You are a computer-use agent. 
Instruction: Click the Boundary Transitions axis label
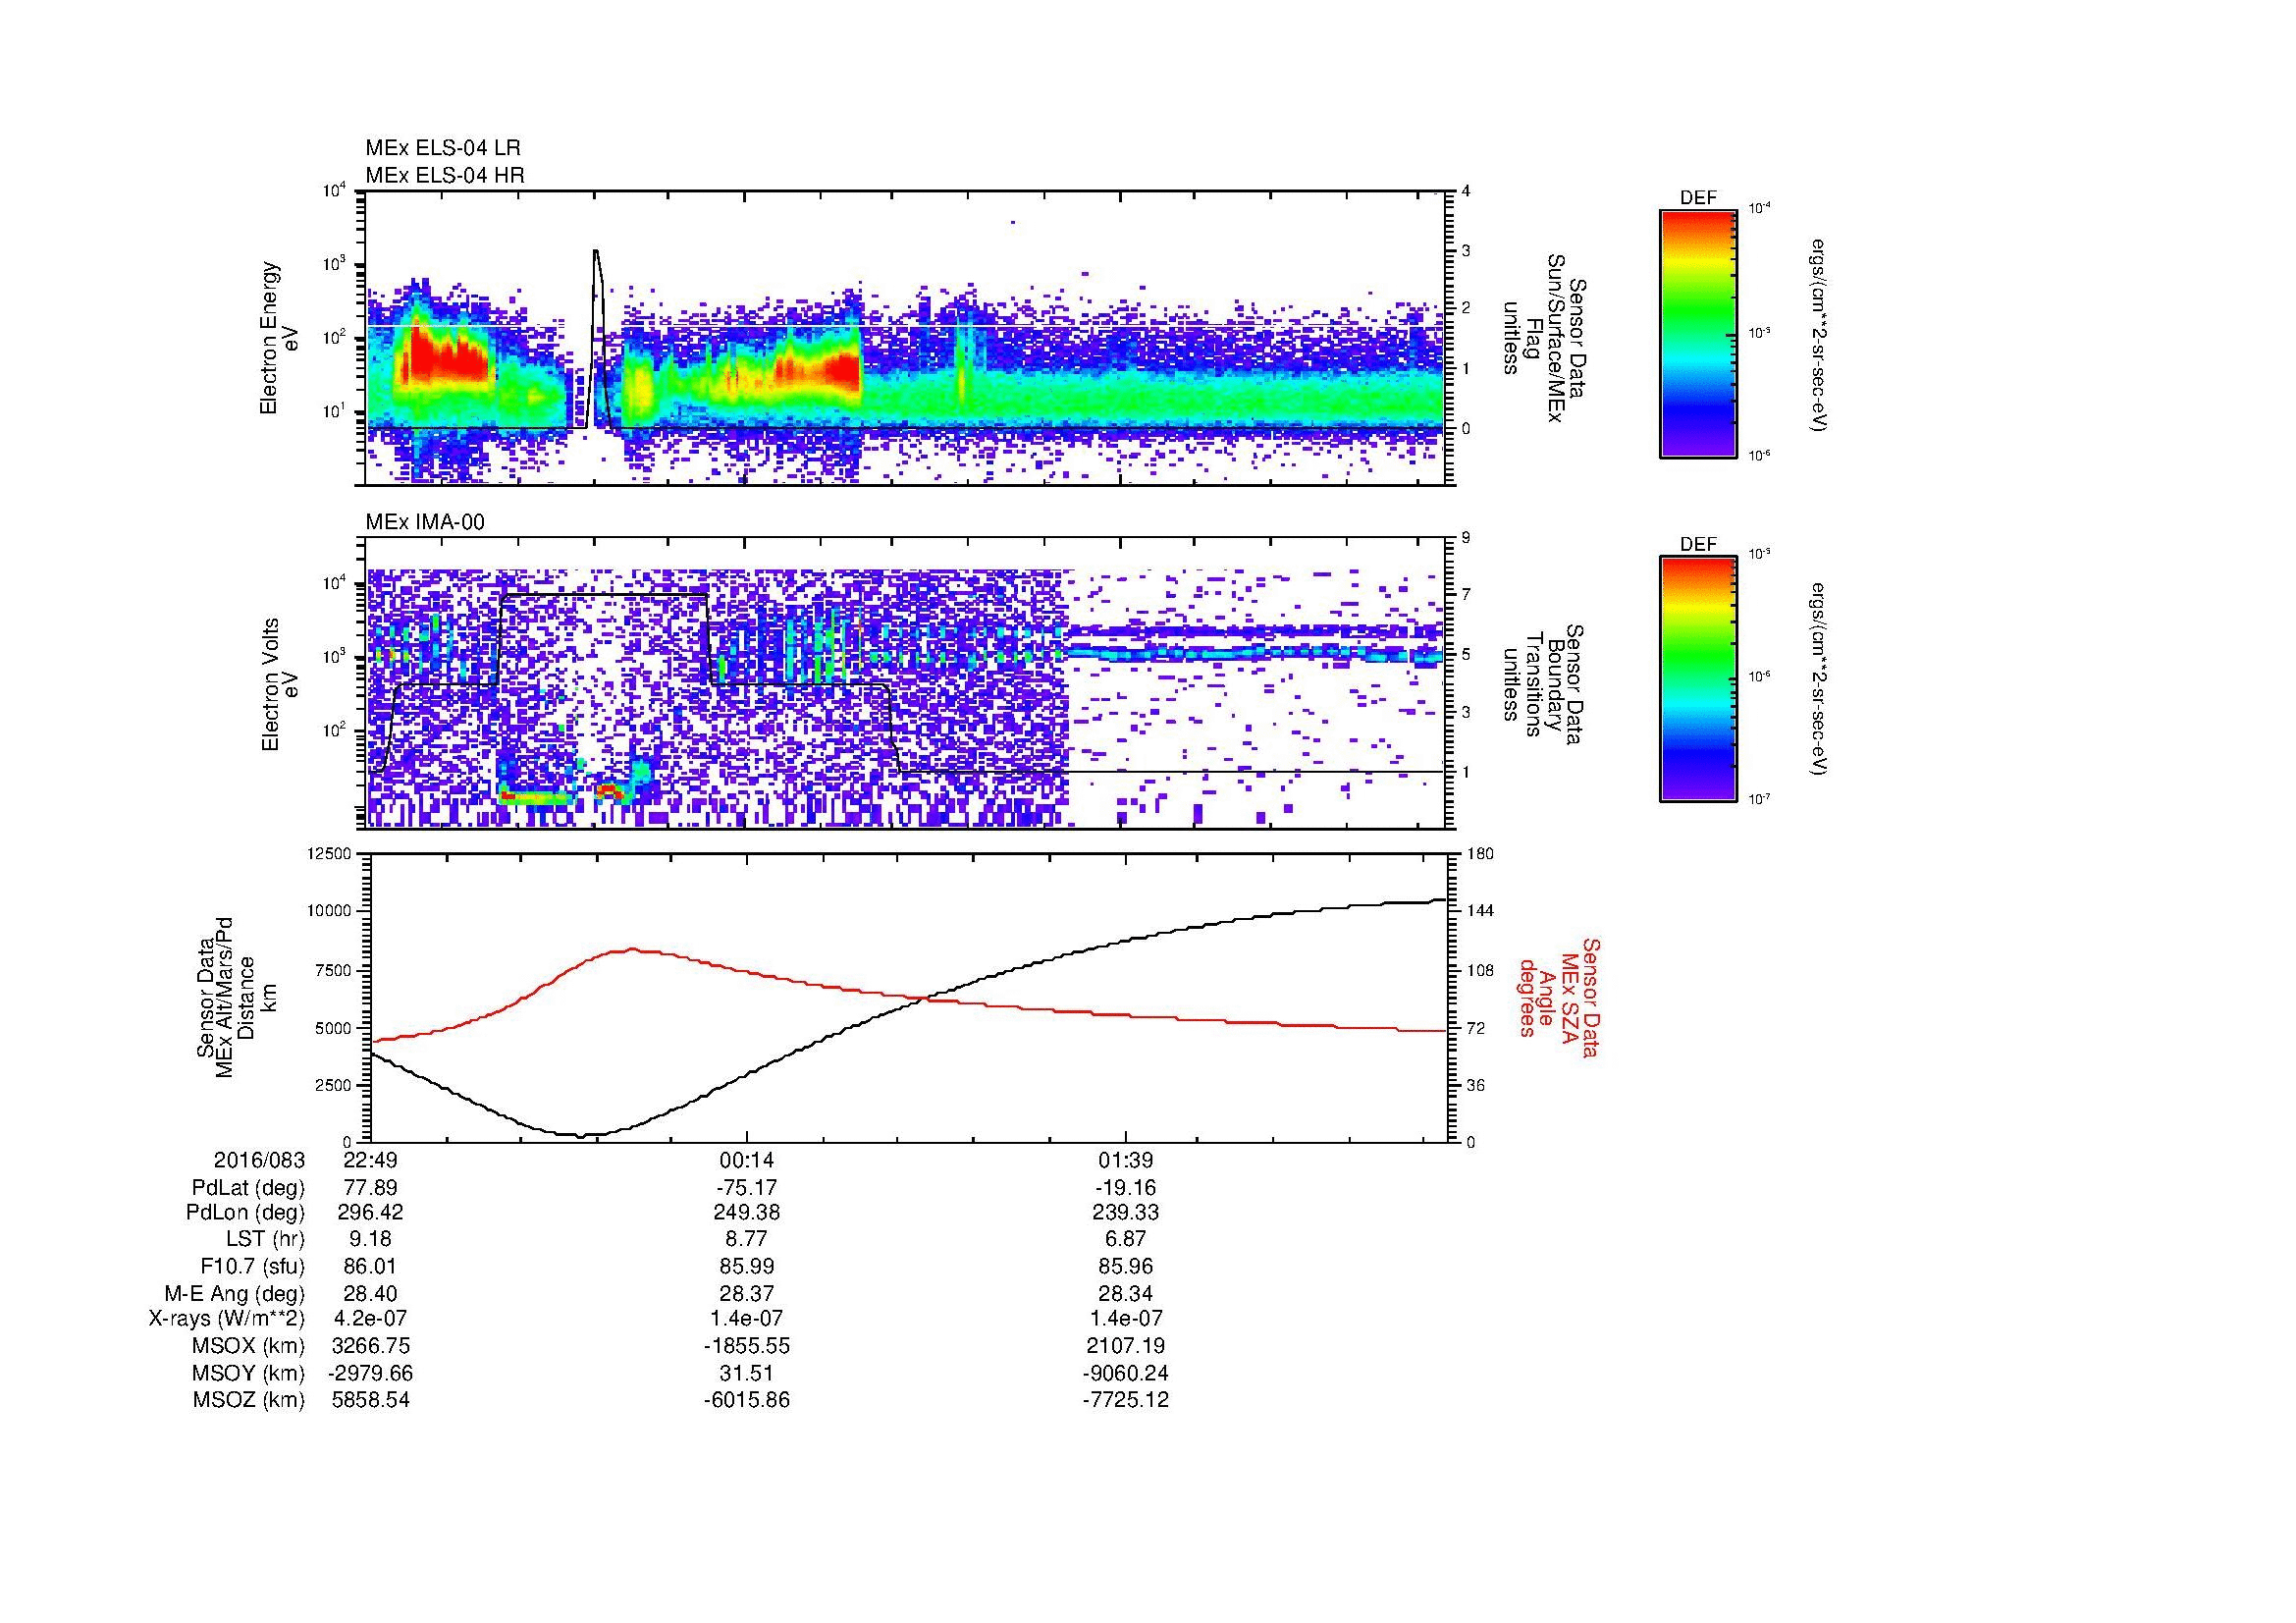(x=1544, y=685)
